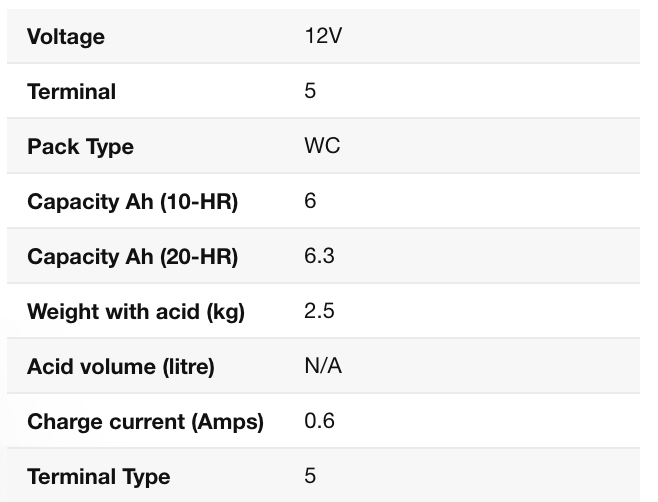The width and height of the screenshot is (658, 502).
Task: Select the value 5 beside Terminal
Action: click(x=310, y=91)
